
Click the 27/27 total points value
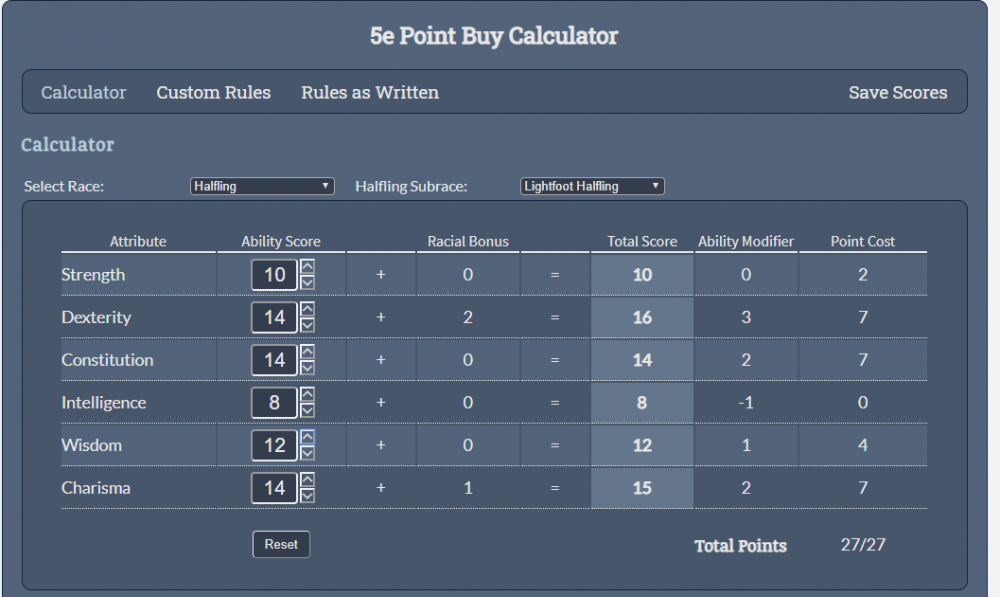[863, 545]
